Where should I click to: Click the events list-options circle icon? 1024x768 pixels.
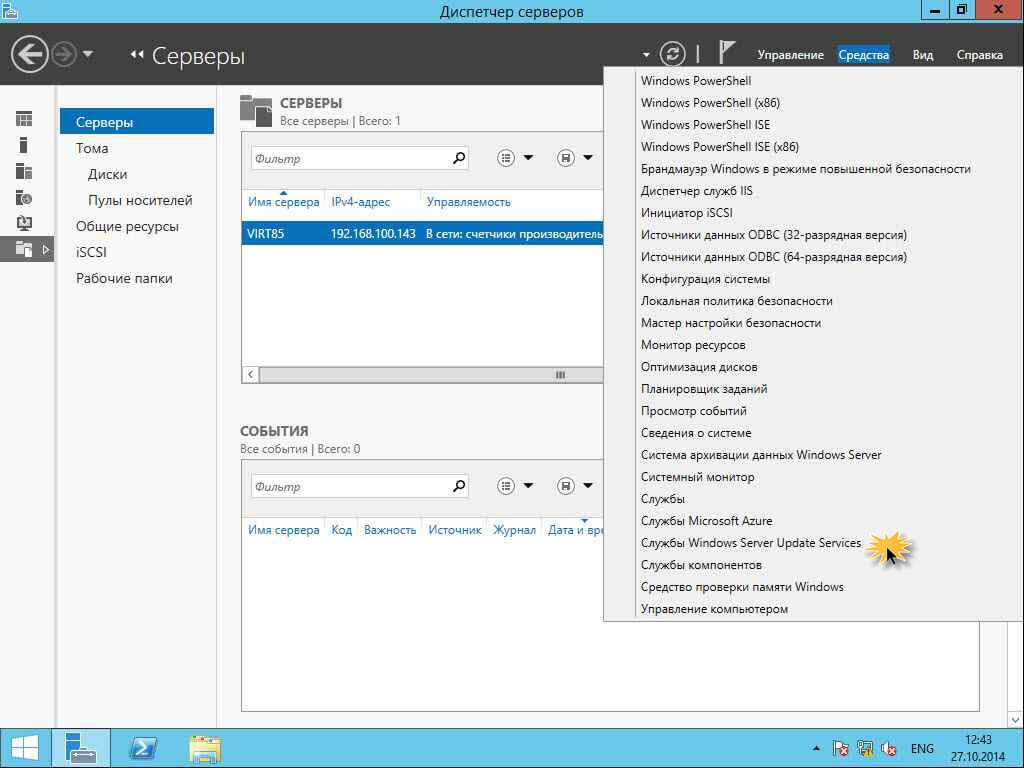[x=505, y=485]
